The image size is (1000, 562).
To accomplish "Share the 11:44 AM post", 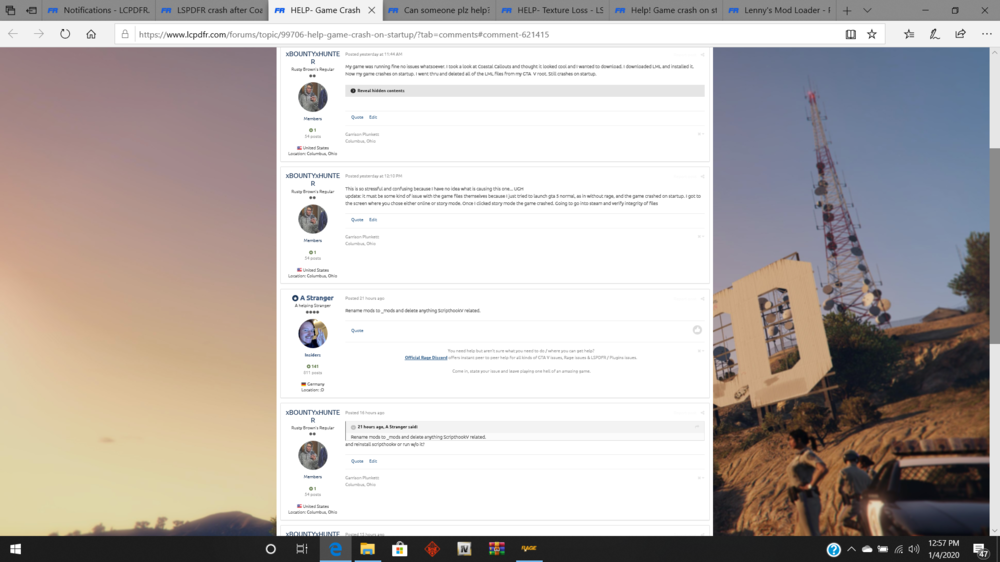I will point(702,54).
